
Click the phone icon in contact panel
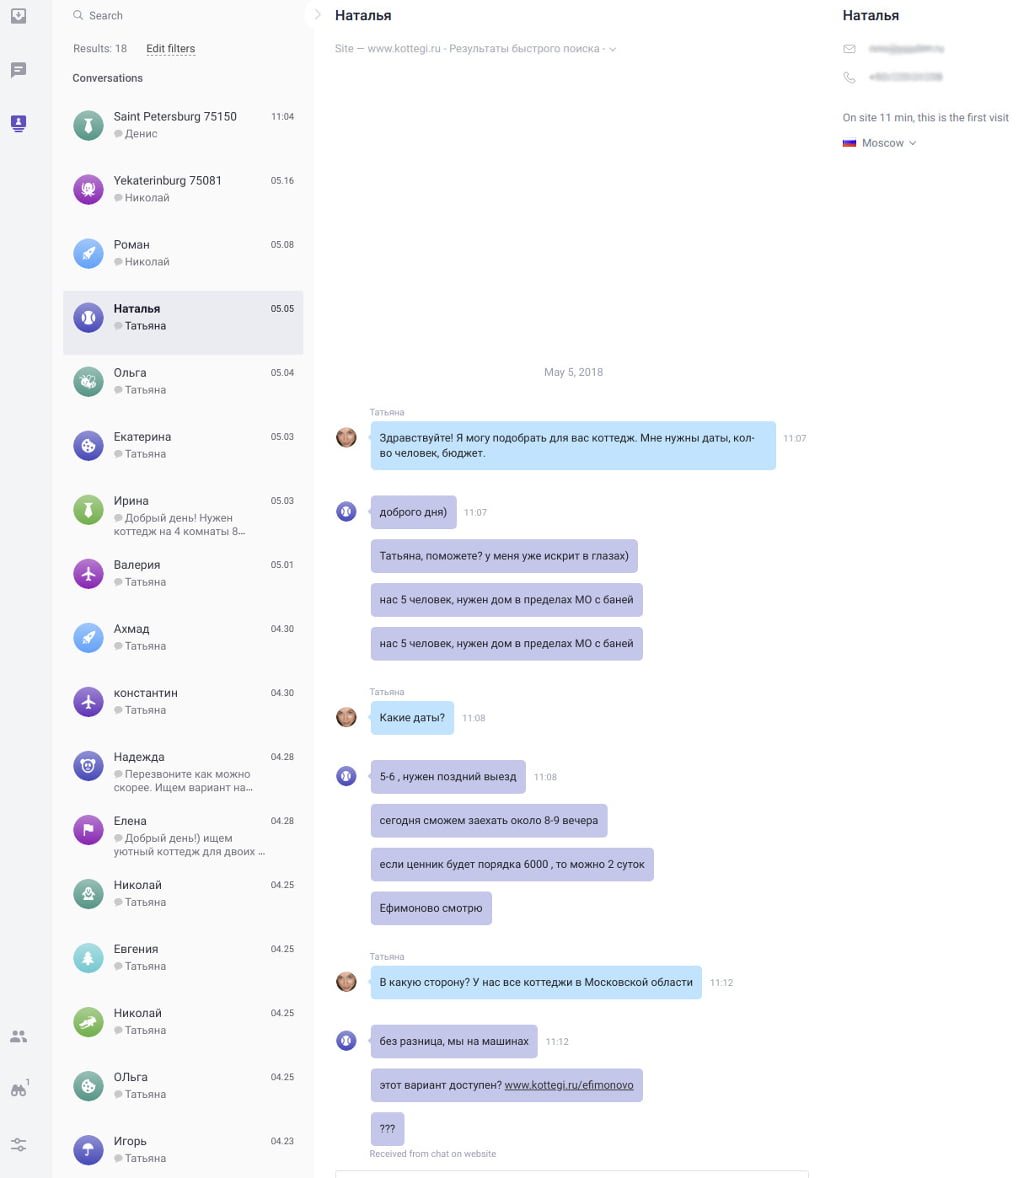pyautogui.click(x=849, y=77)
